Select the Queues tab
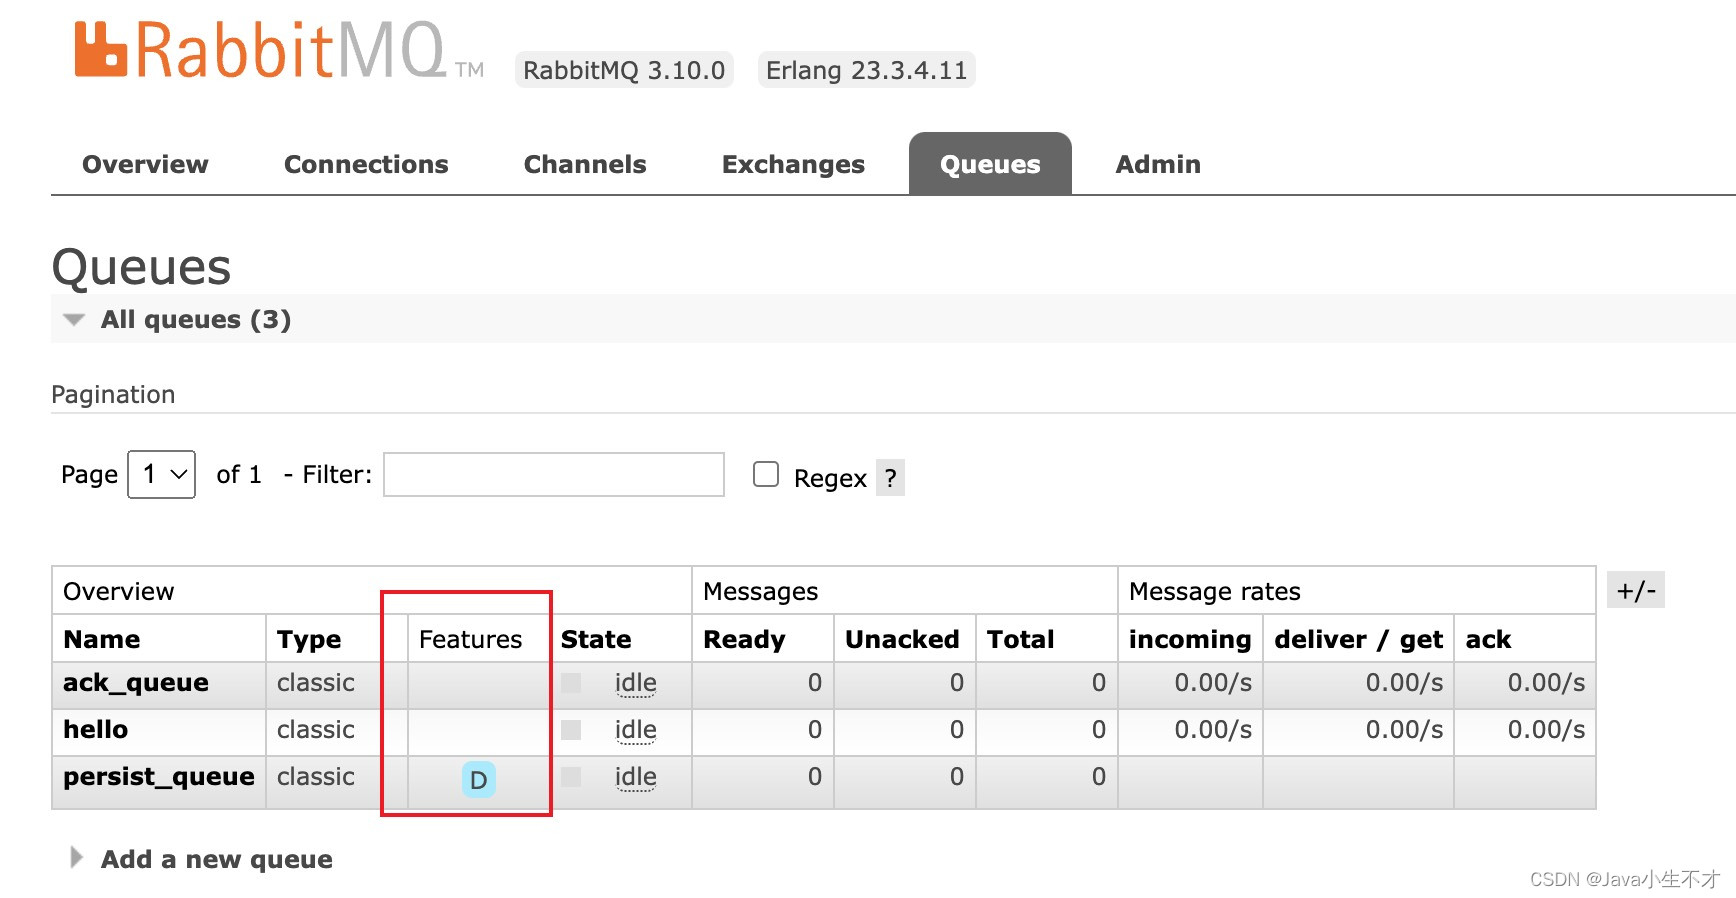The width and height of the screenshot is (1736, 898). tap(990, 164)
